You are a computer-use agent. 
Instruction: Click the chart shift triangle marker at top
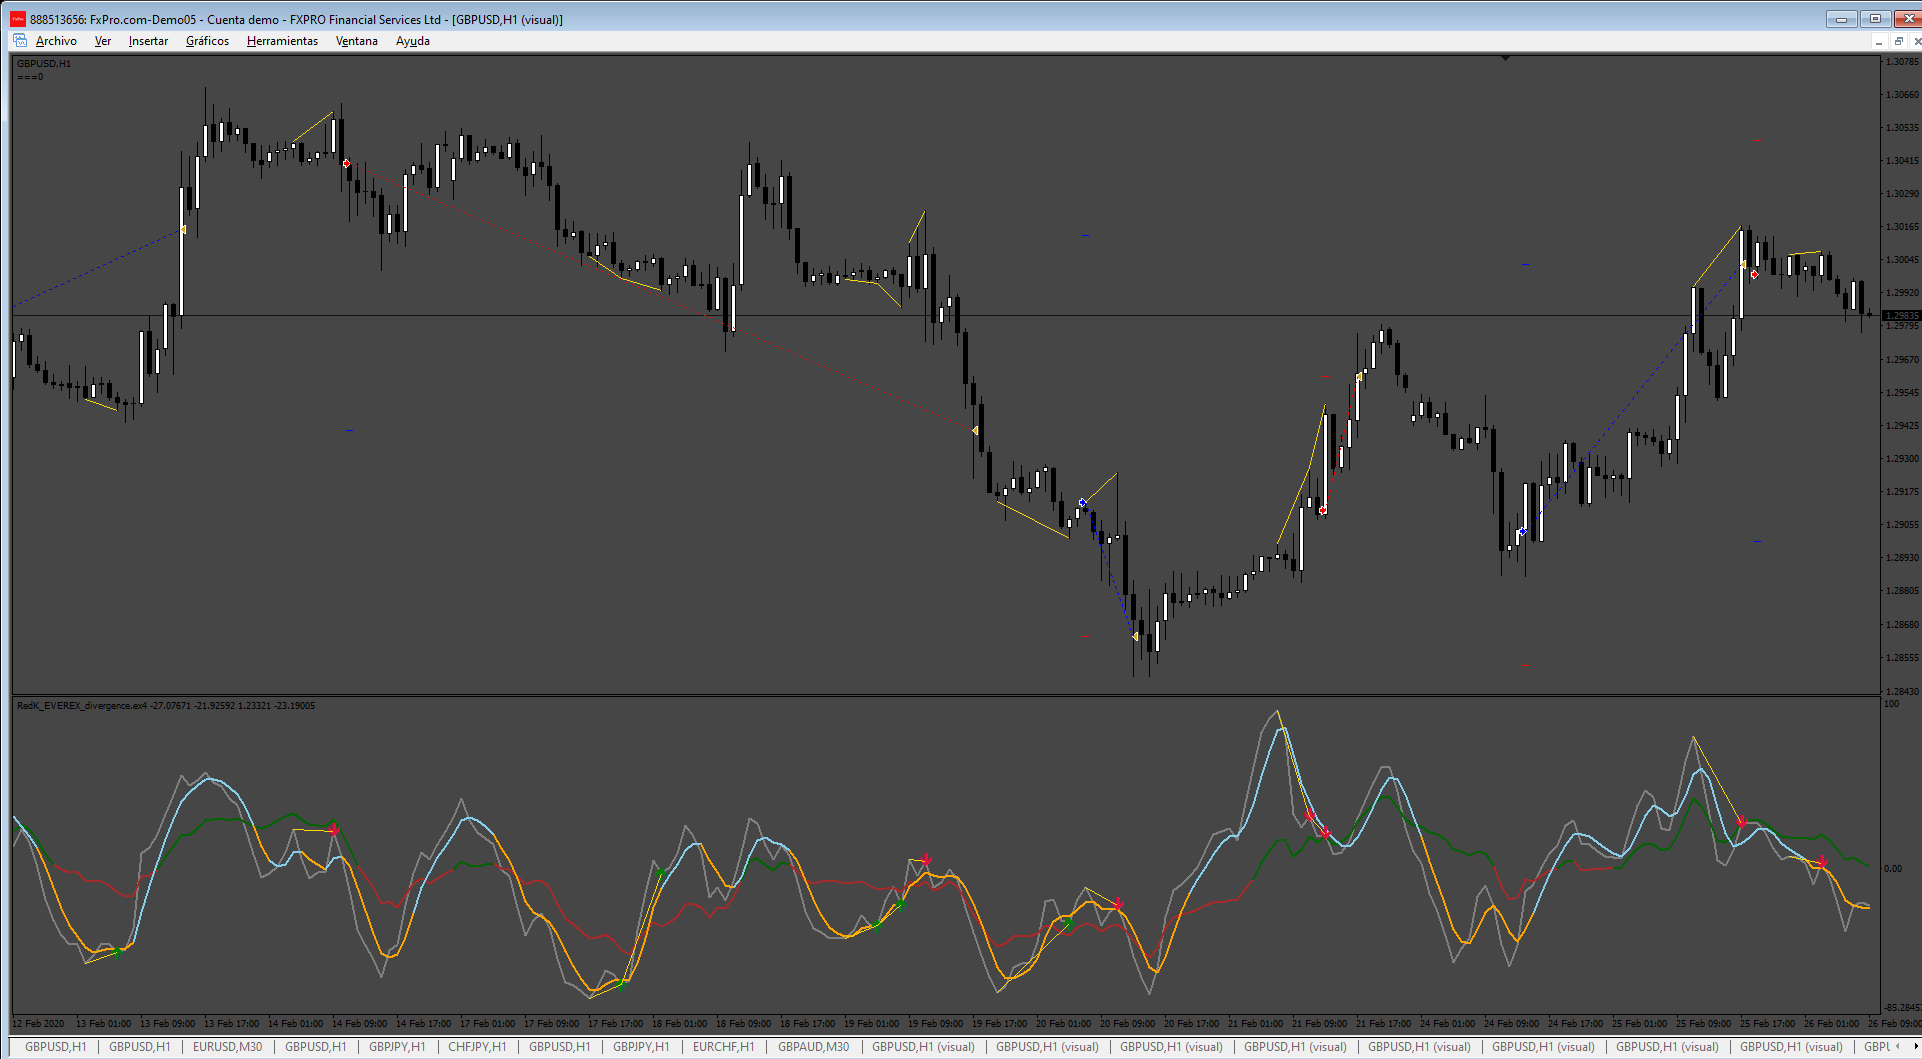click(x=1505, y=59)
